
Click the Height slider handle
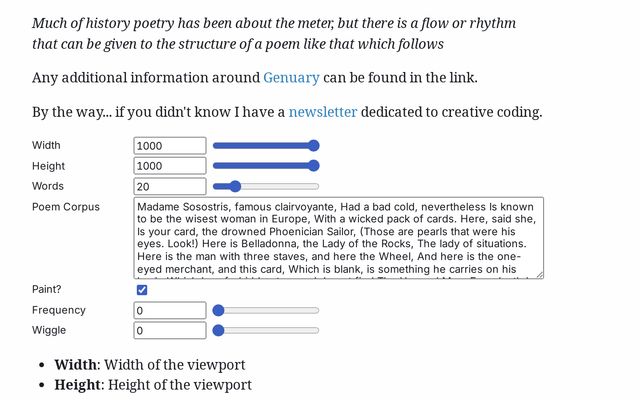coord(313,166)
